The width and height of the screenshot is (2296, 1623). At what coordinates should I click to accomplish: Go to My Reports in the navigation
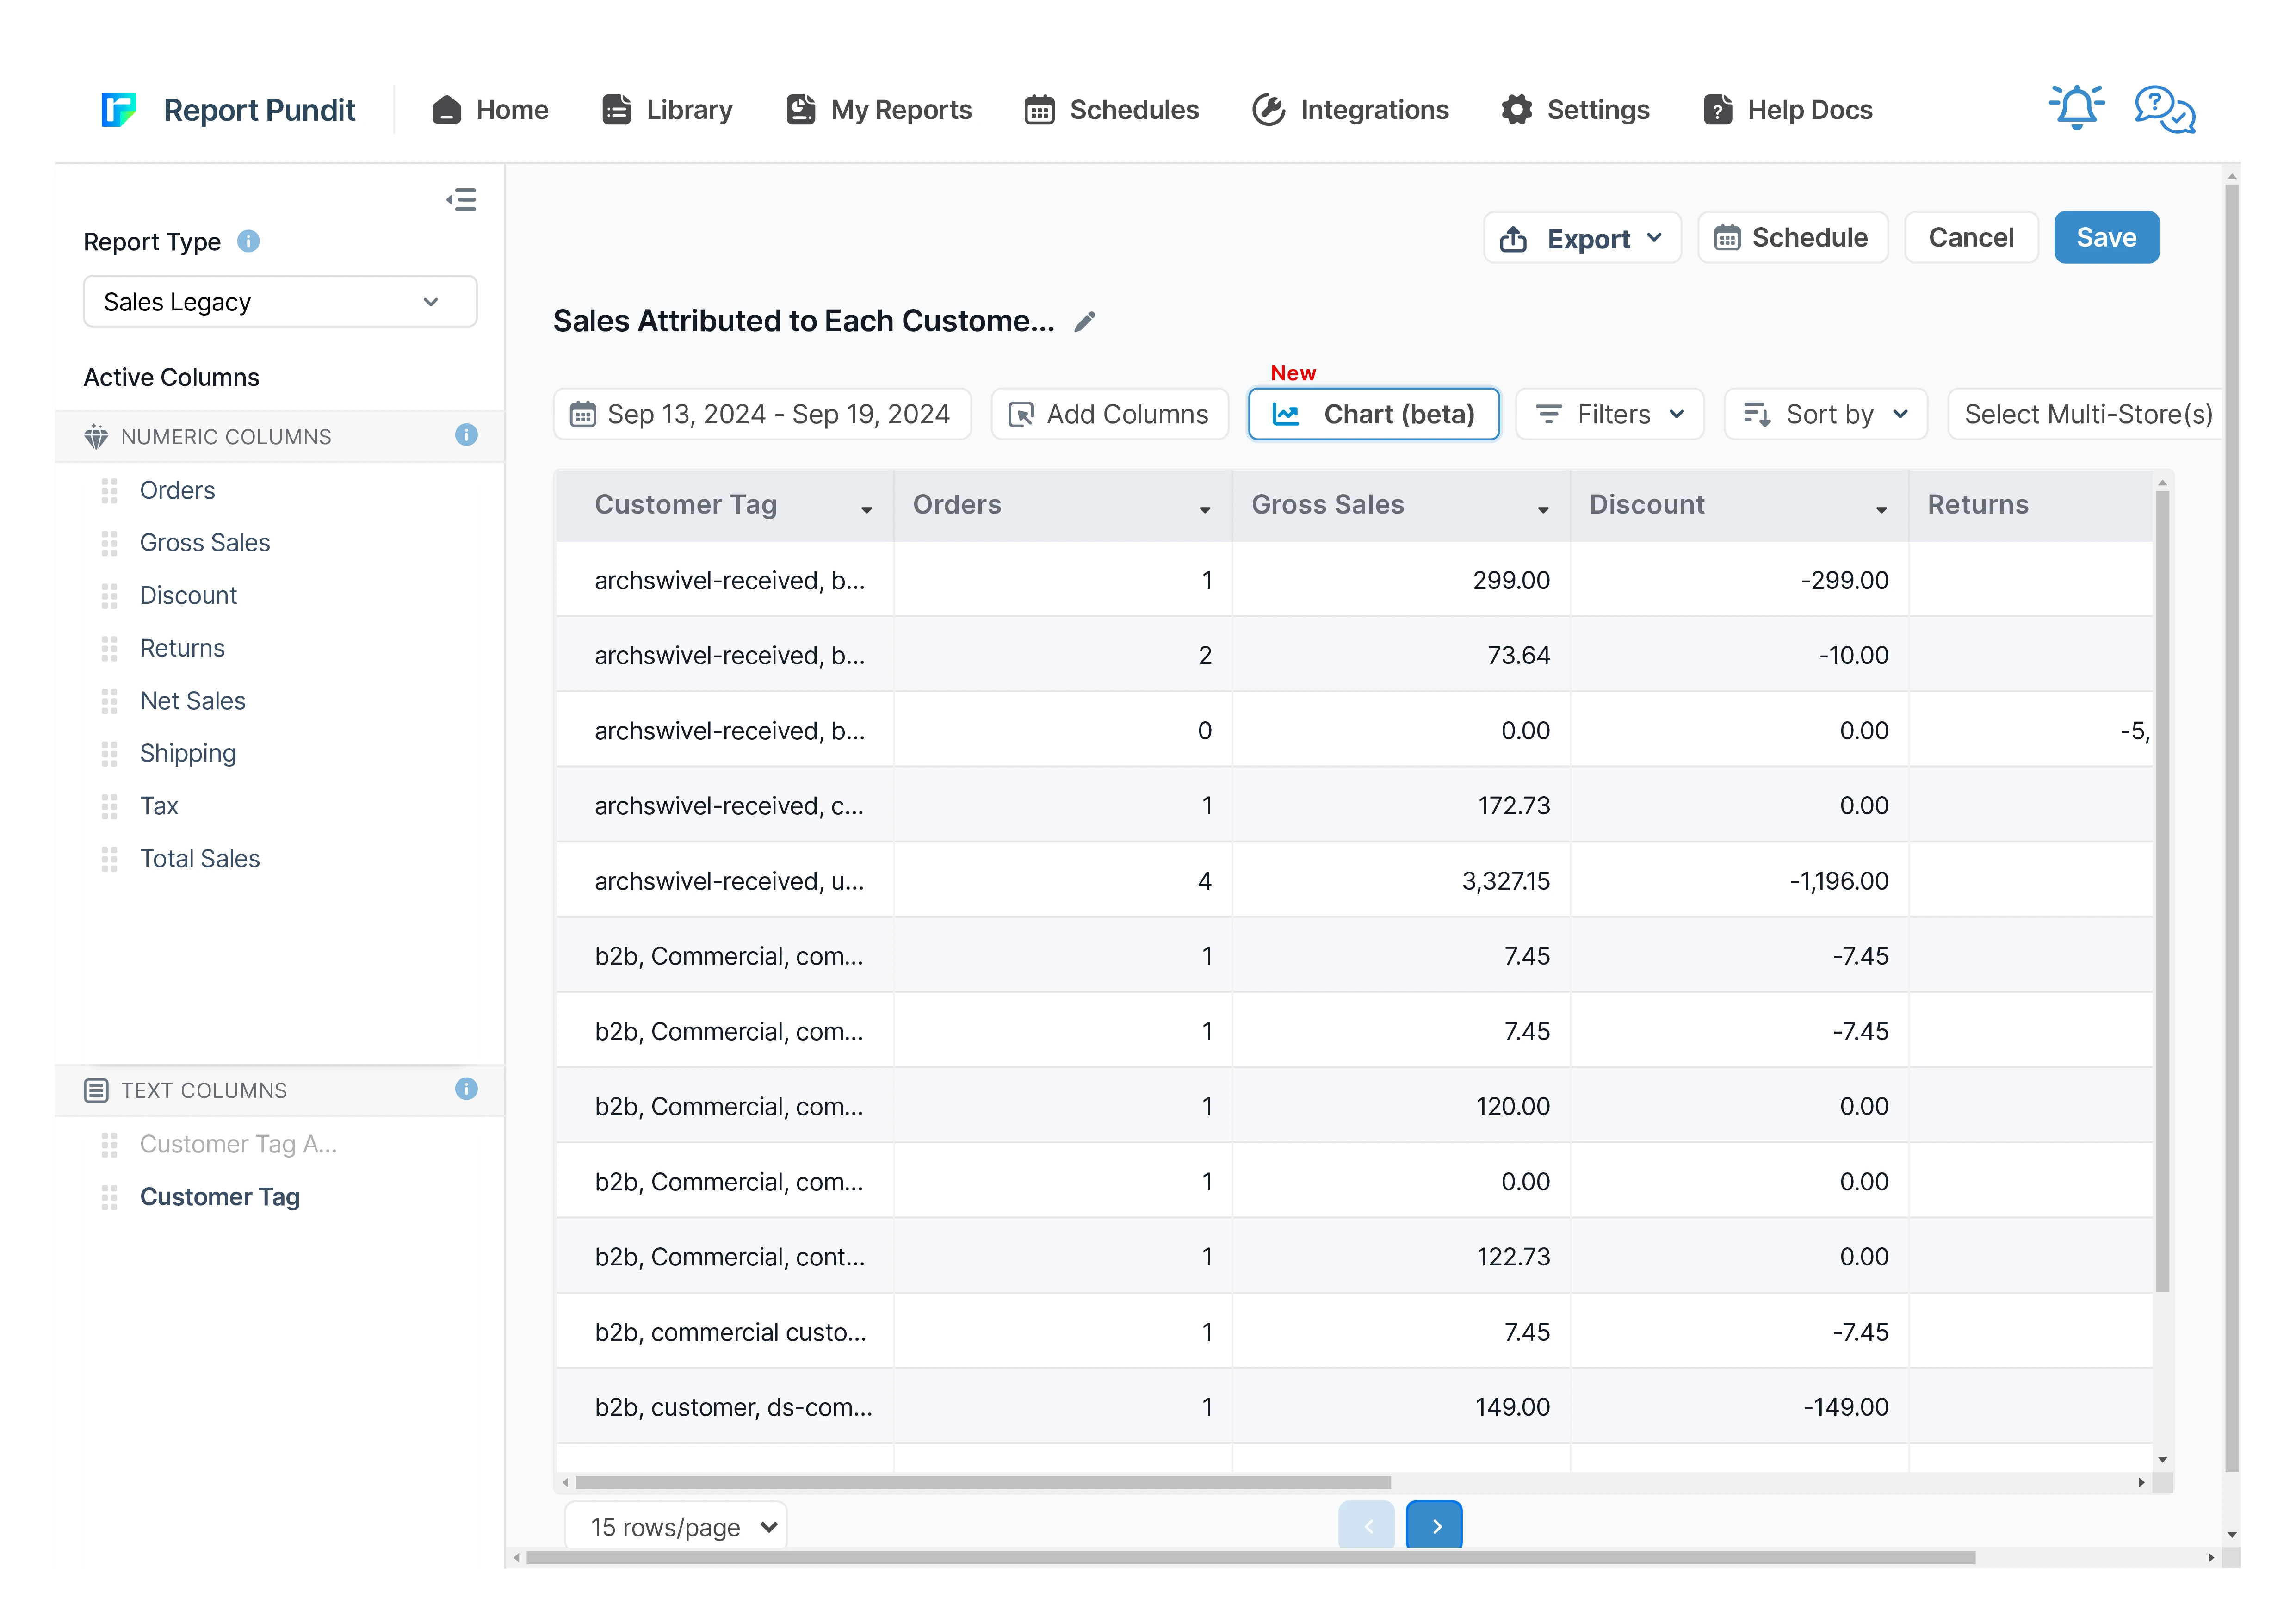point(879,110)
